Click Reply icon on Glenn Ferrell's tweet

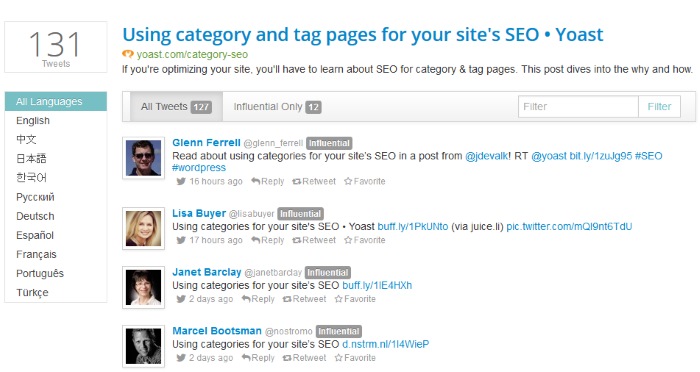[255, 181]
